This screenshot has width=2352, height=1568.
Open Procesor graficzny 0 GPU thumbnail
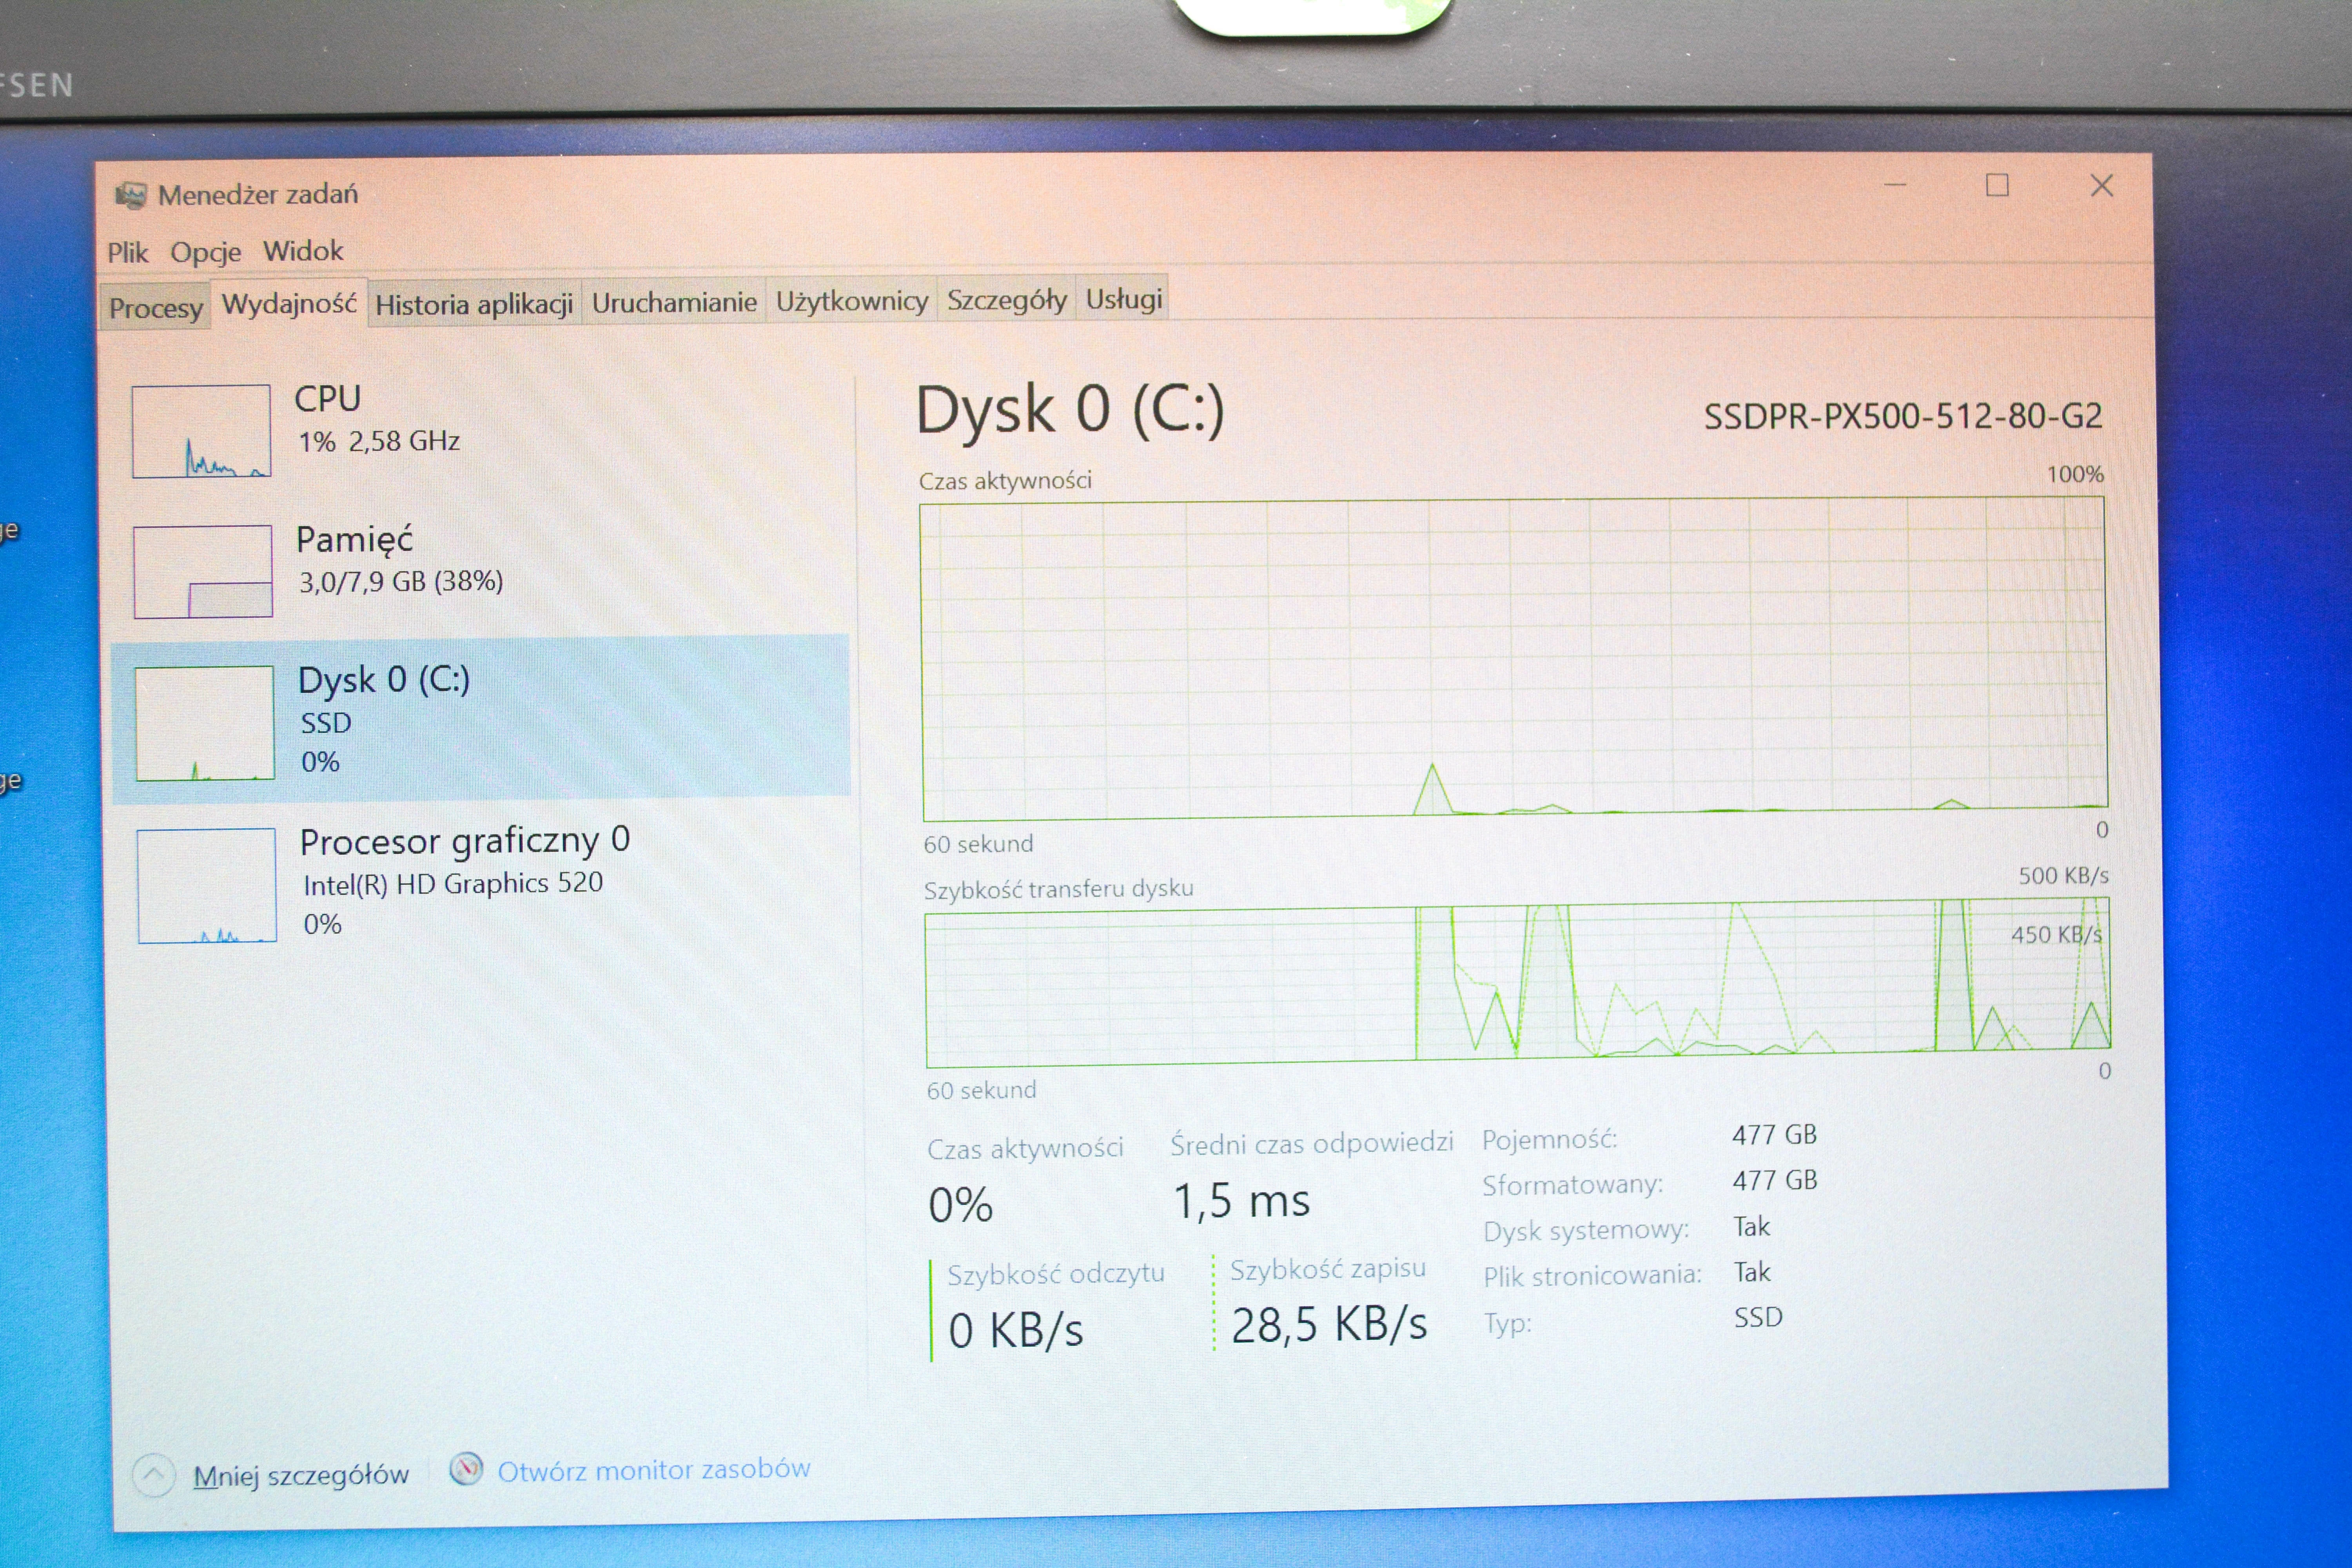point(207,885)
